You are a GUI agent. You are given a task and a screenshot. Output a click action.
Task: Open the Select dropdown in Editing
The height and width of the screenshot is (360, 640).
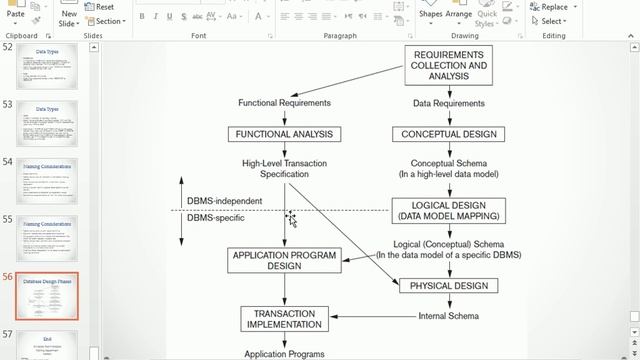tap(549, 21)
